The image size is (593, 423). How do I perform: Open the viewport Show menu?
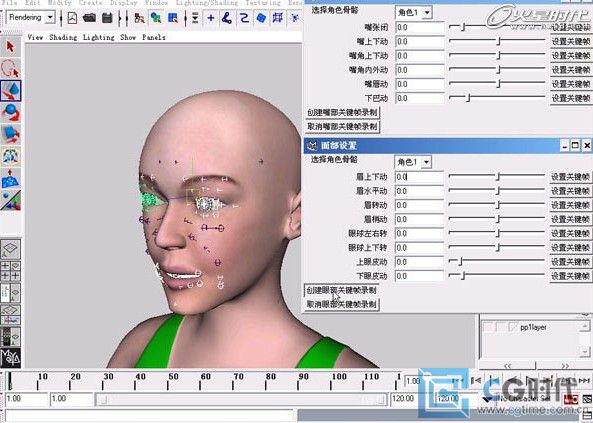click(128, 37)
